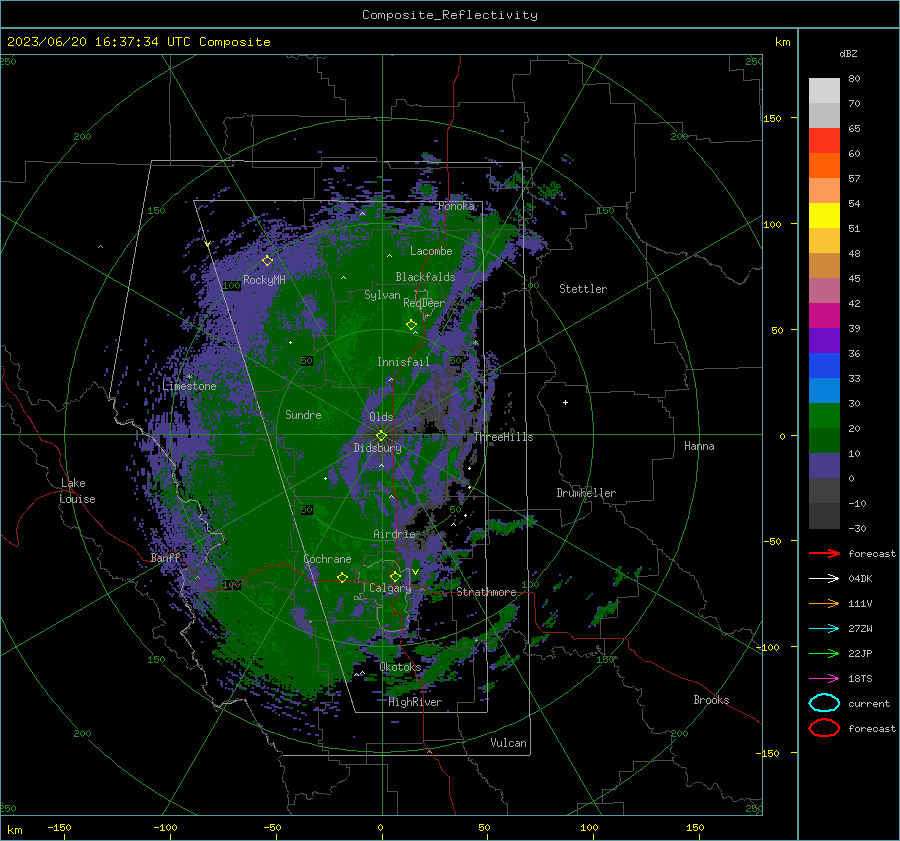The height and width of the screenshot is (841, 900).
Task: Click the ThreeHills label
Action: (x=503, y=437)
